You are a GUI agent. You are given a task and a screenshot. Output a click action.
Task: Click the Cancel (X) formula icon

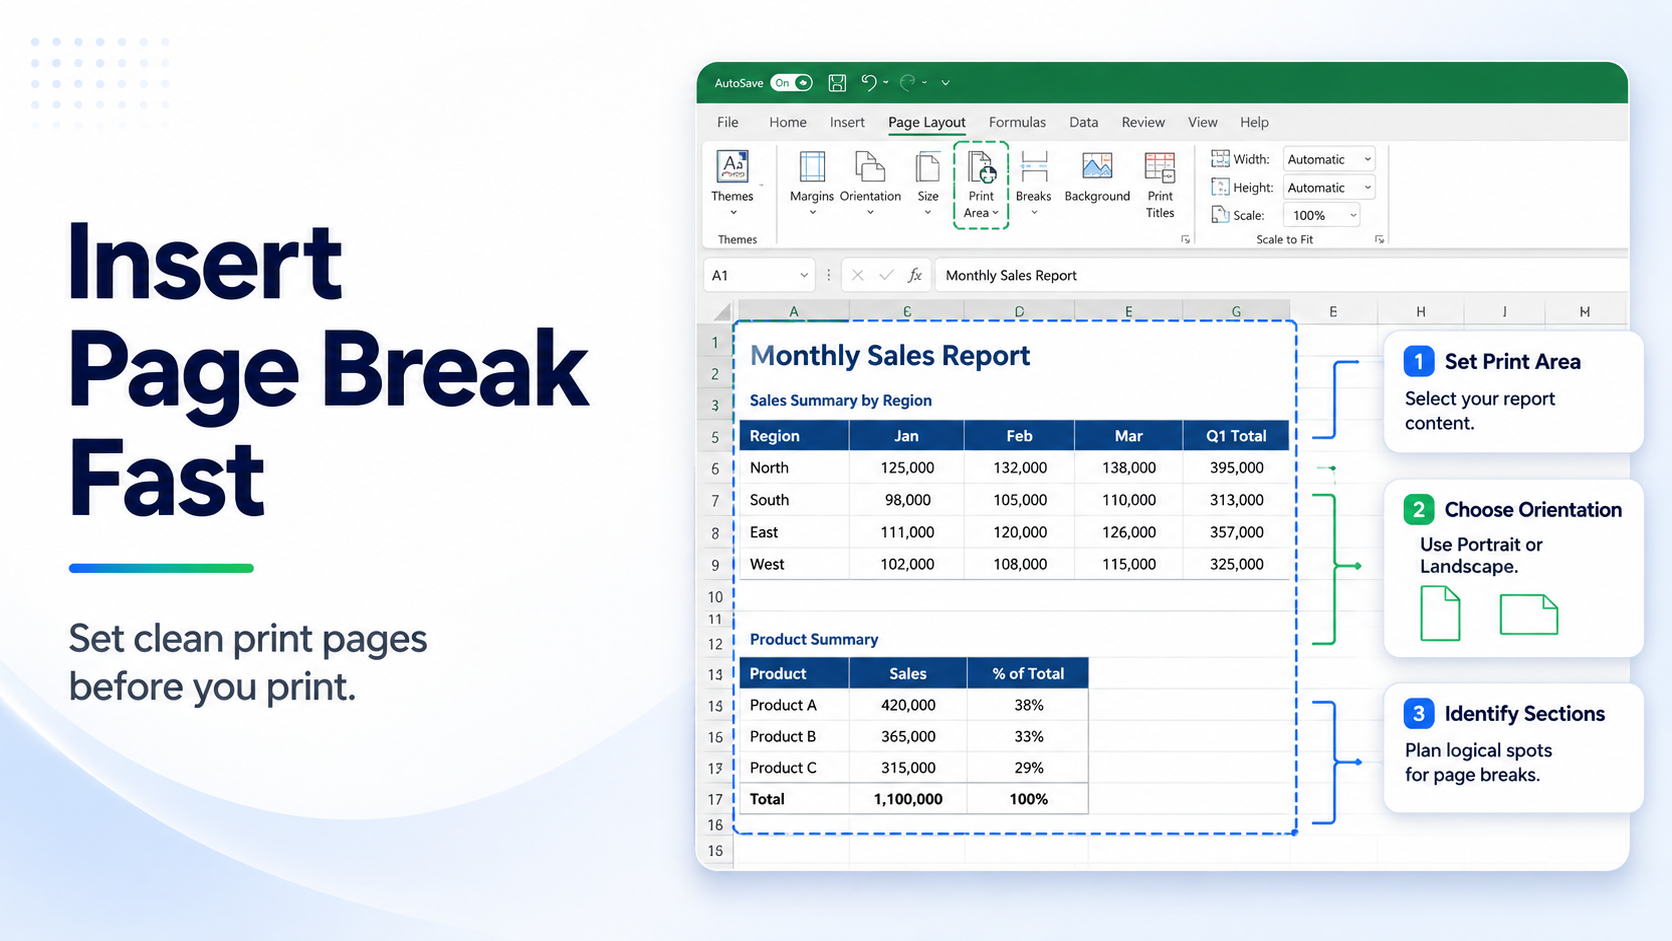click(858, 275)
